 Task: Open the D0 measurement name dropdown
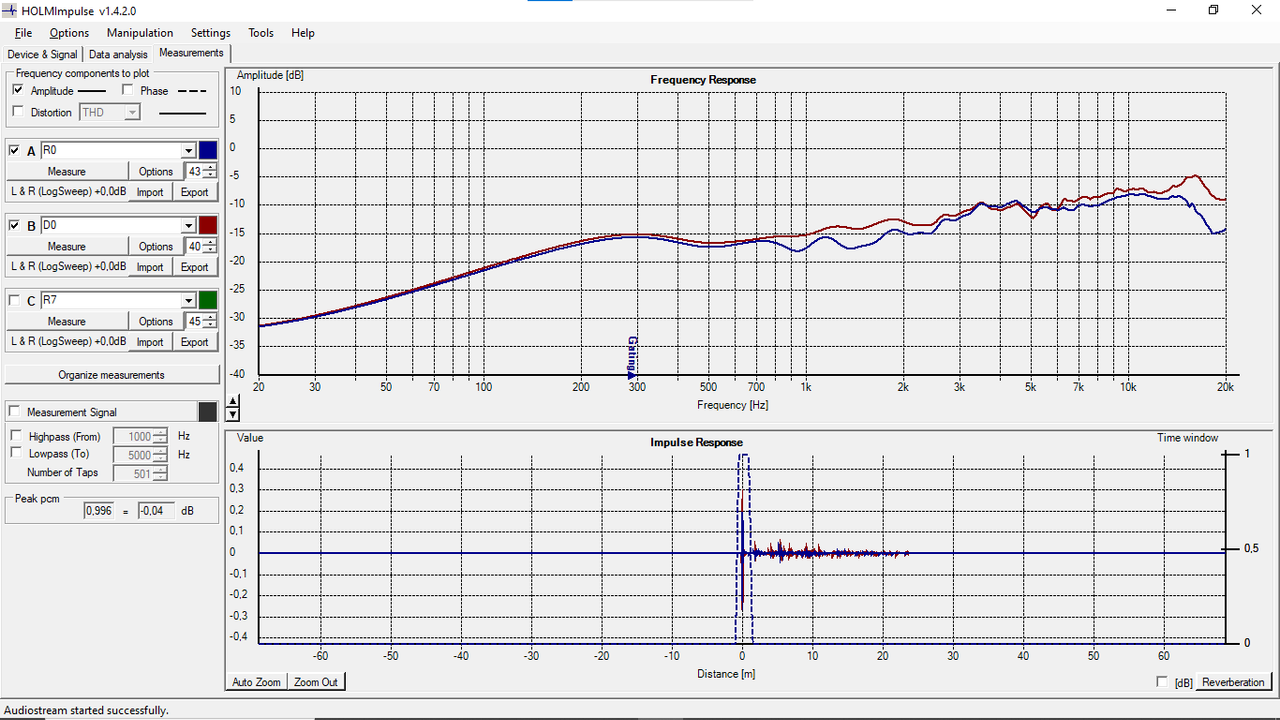point(188,225)
